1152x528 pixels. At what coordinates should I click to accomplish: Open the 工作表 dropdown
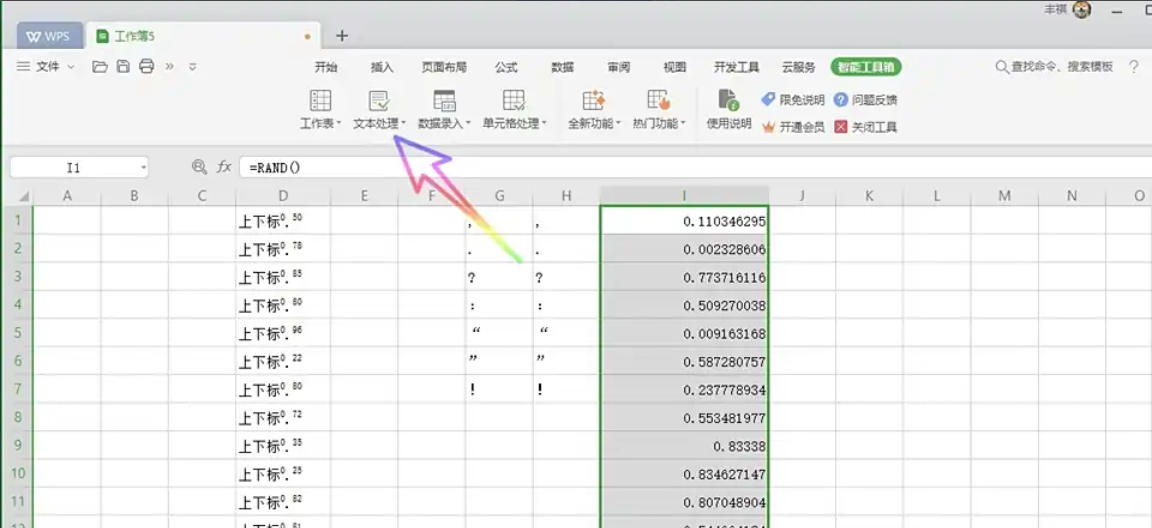click(320, 109)
